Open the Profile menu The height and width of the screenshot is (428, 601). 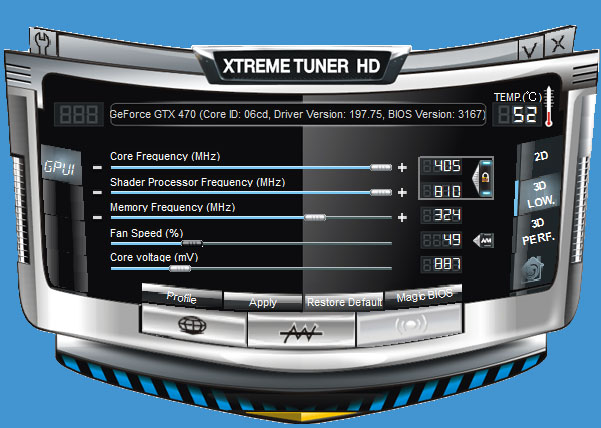pyautogui.click(x=182, y=297)
